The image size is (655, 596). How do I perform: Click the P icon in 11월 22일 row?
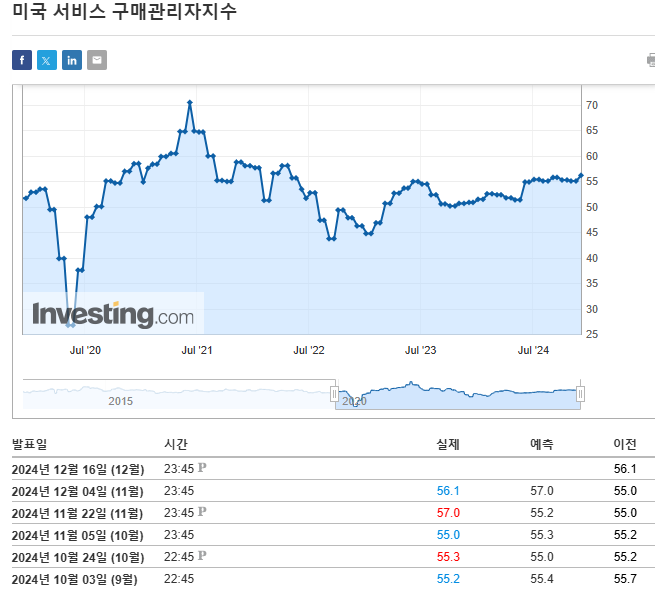[202, 512]
